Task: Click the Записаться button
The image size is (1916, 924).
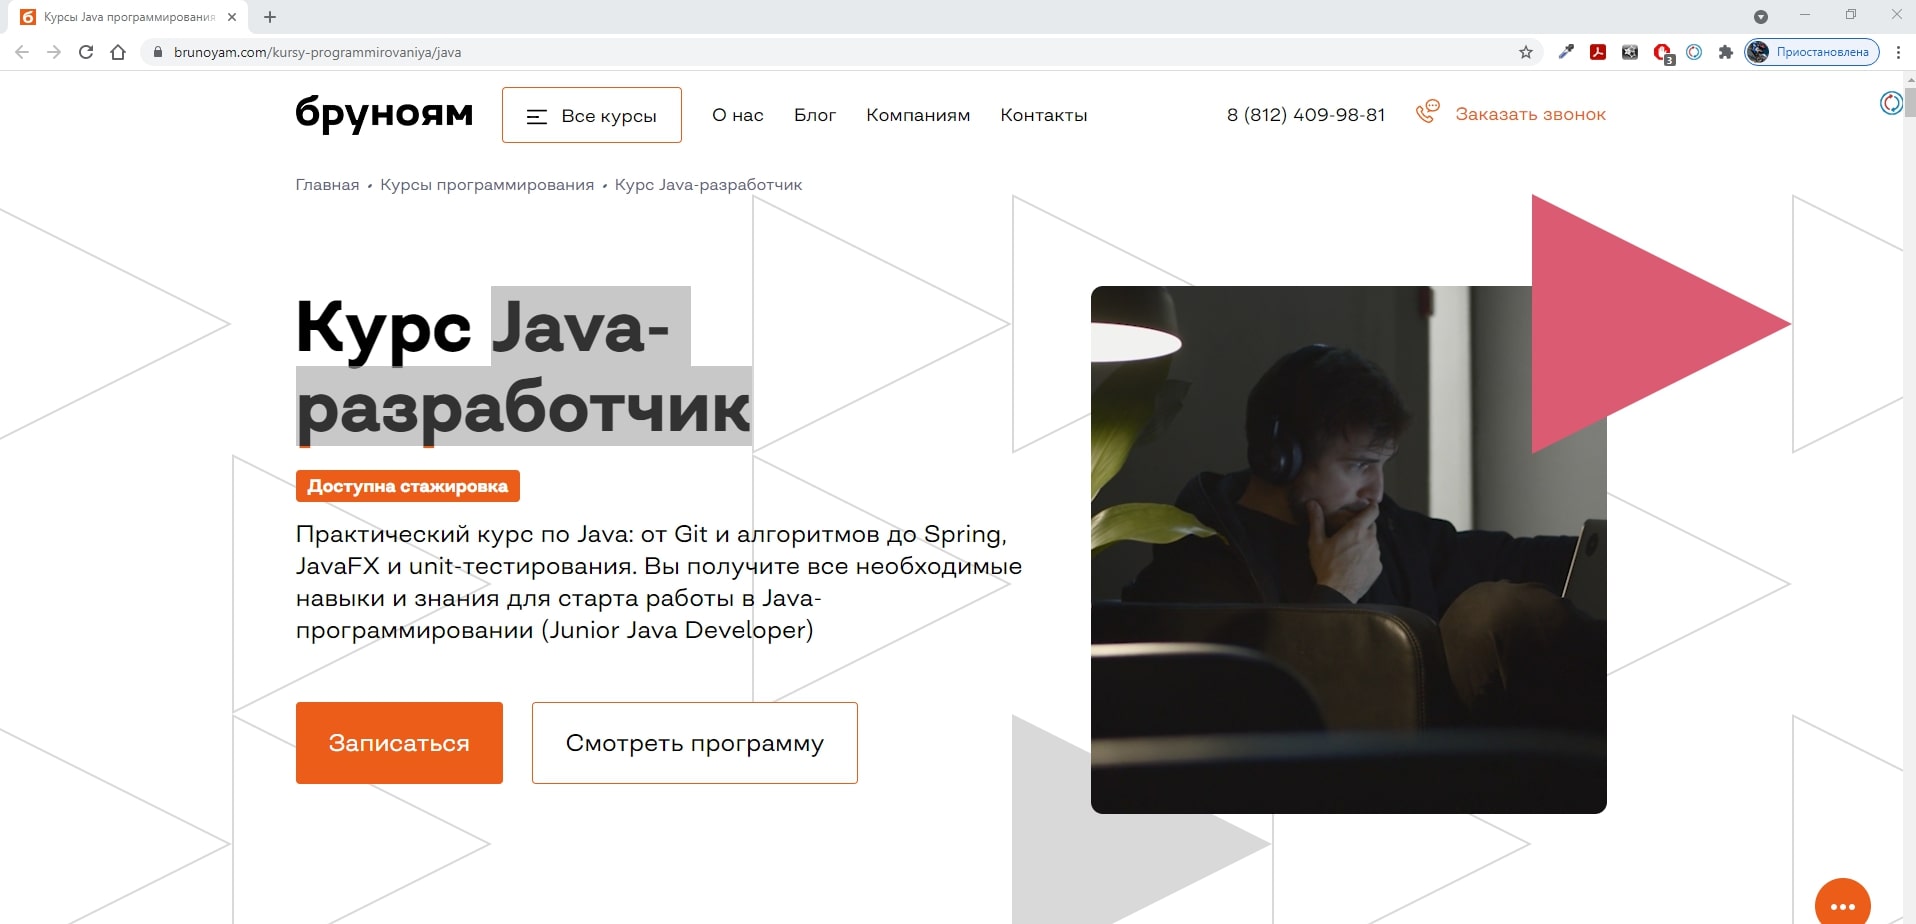Action: click(399, 743)
